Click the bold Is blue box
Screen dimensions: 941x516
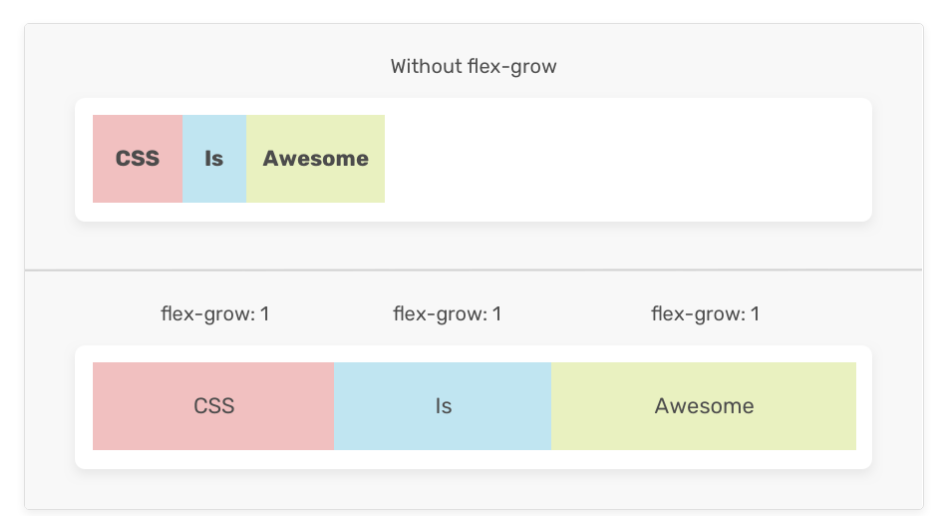click(x=214, y=159)
